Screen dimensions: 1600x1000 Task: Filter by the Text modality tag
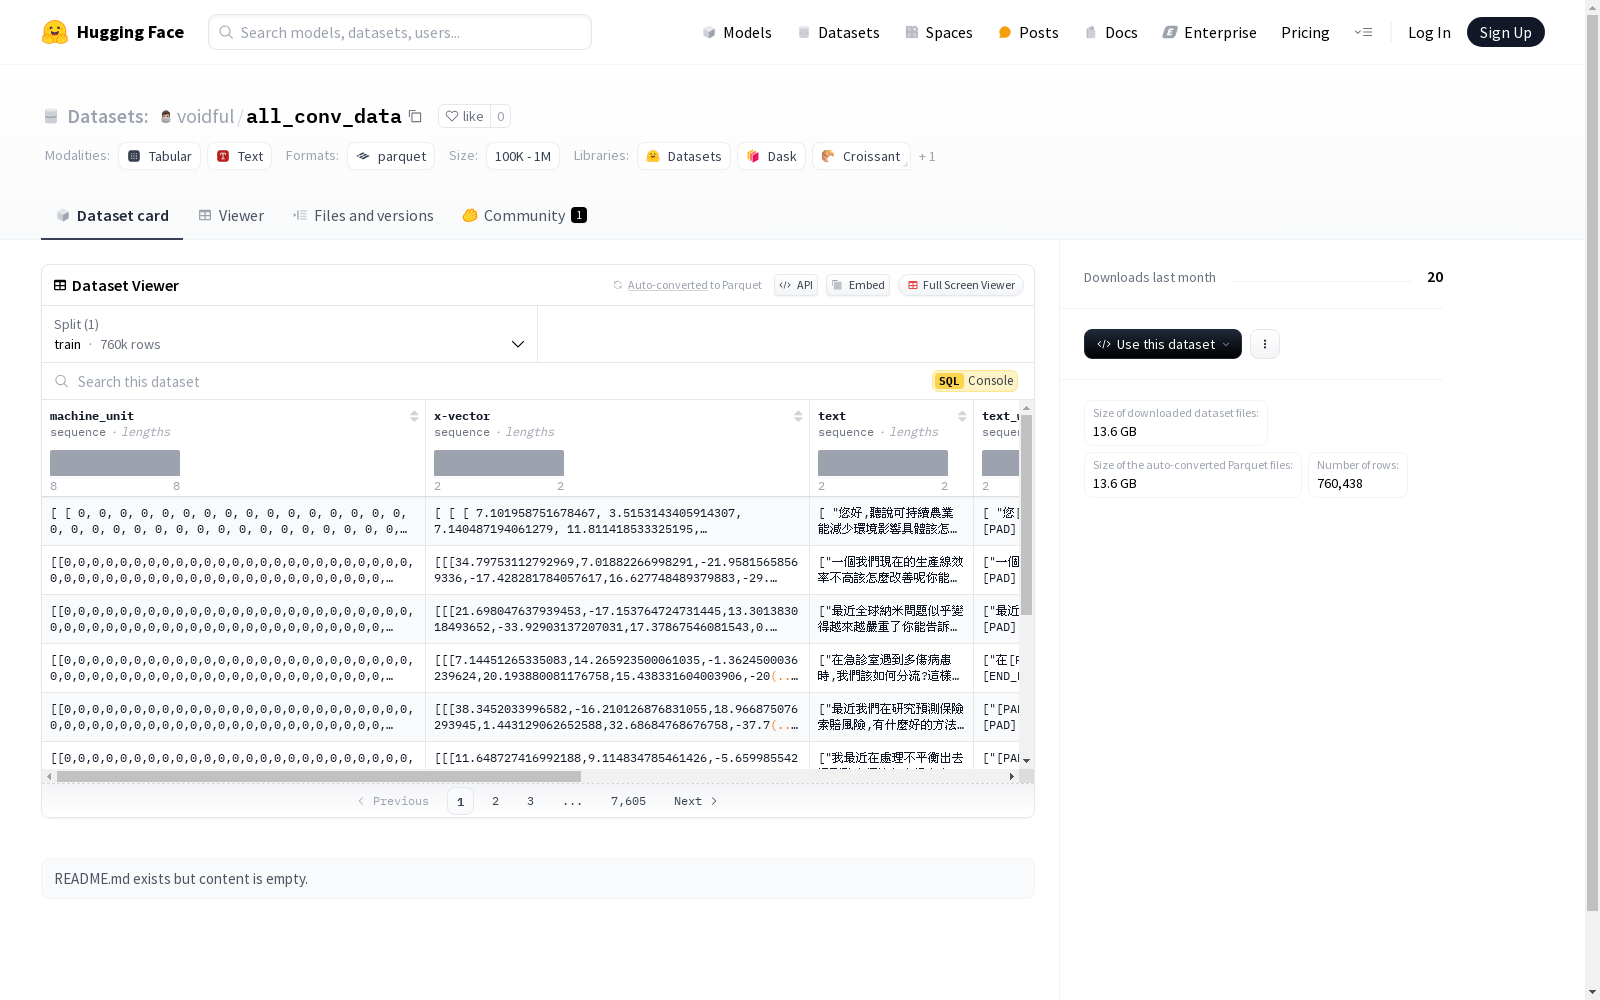(x=240, y=156)
